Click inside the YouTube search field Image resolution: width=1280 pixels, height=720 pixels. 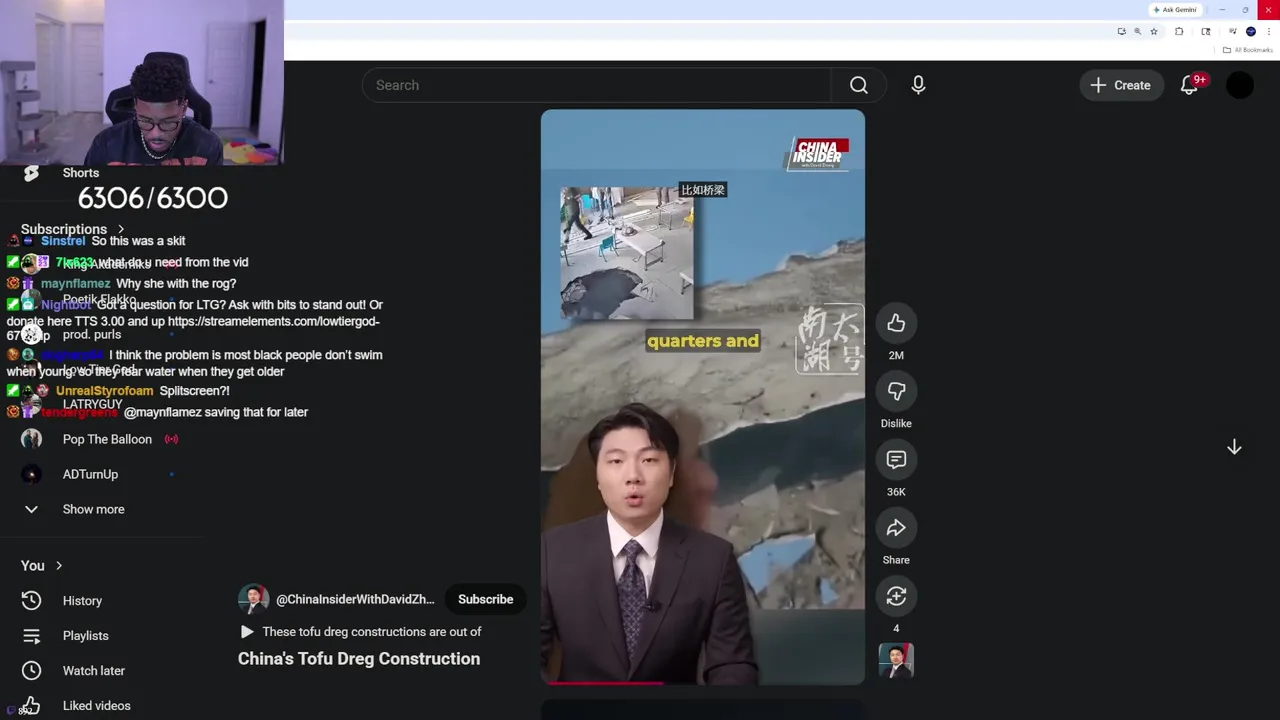[597, 85]
